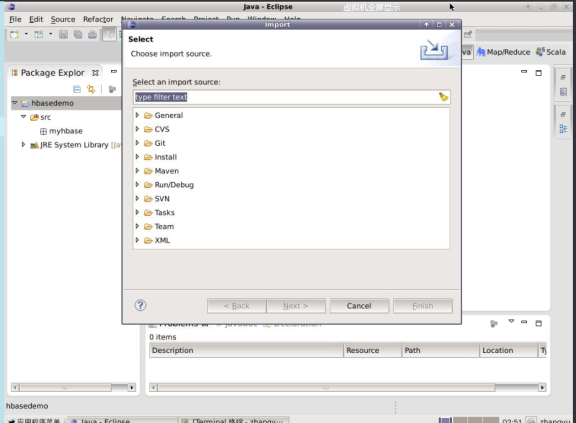Viewport: 576px width, 423px height.
Task: Click the Print toolbar icon
Action: (92, 35)
